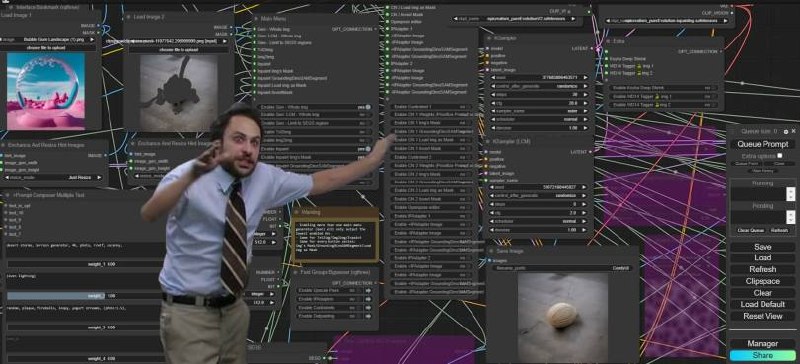Collapse the KSampler node via title dot

[489, 38]
